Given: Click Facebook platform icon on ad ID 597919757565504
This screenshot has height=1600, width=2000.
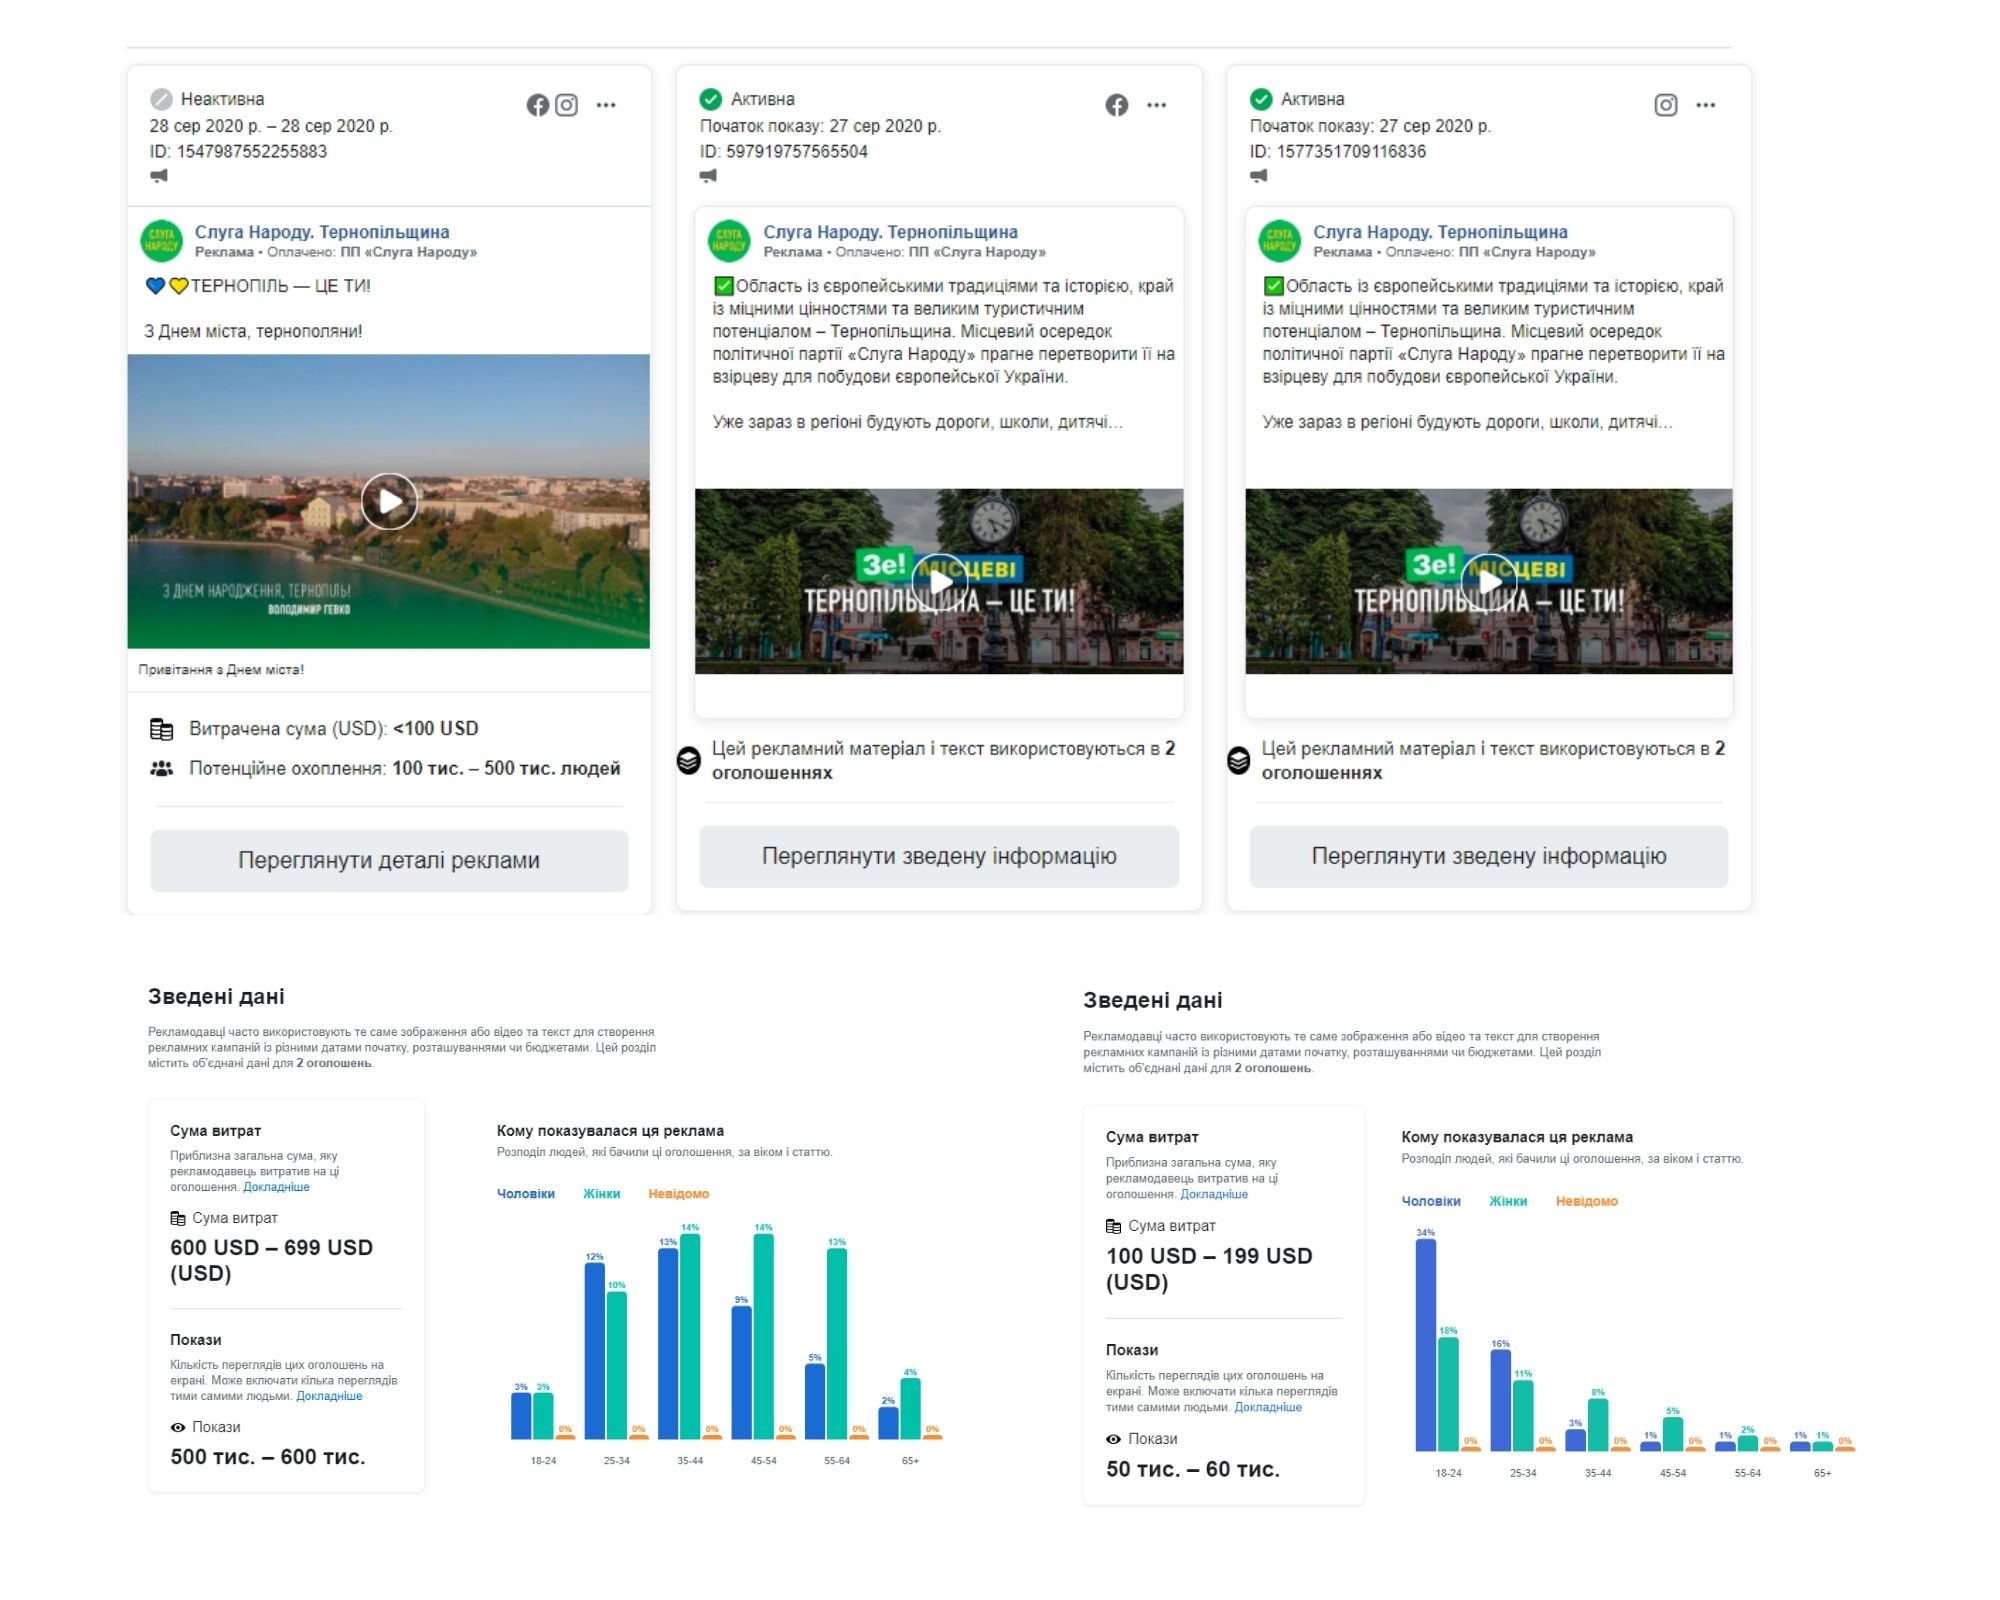Looking at the screenshot, I should coord(1117,105).
